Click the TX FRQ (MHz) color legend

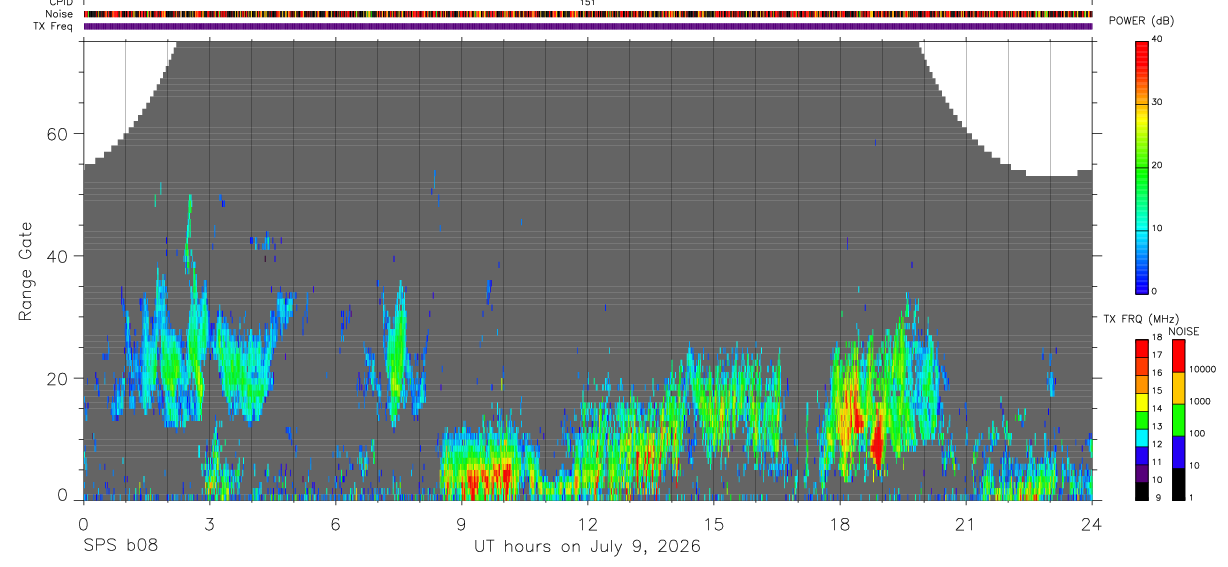(x=1141, y=420)
